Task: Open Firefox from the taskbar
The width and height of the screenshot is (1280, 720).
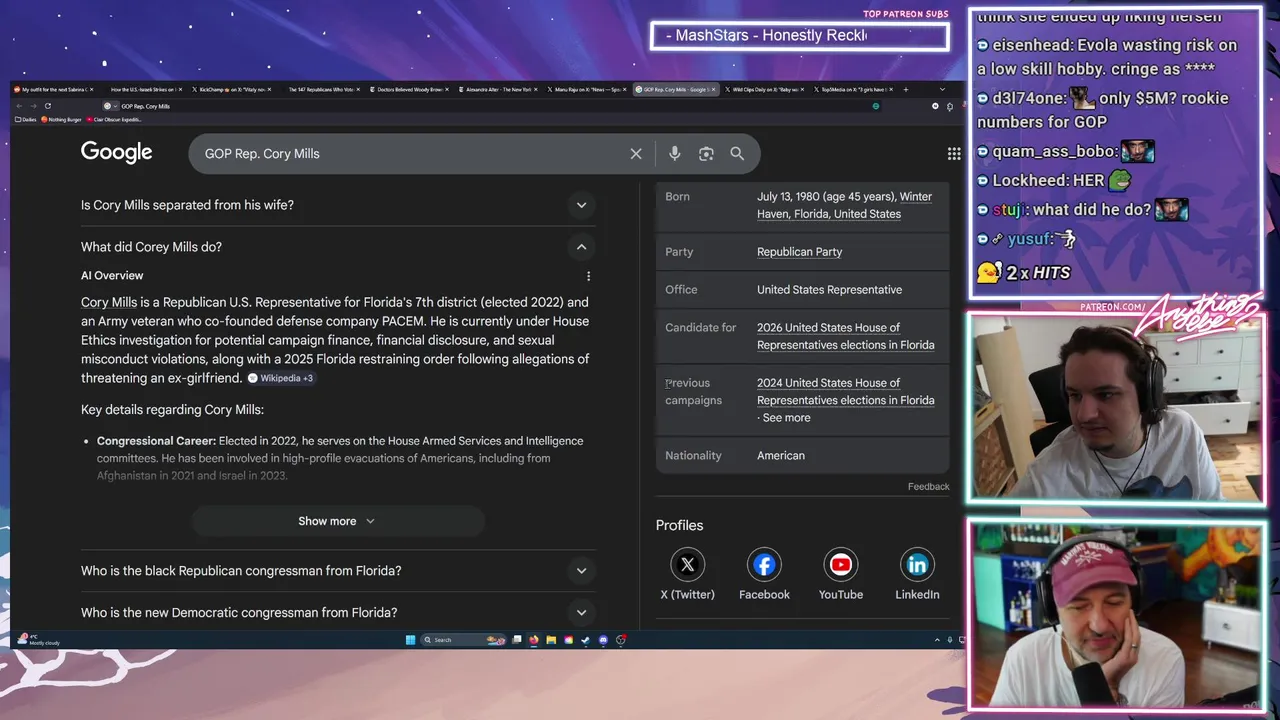Action: tap(534, 640)
